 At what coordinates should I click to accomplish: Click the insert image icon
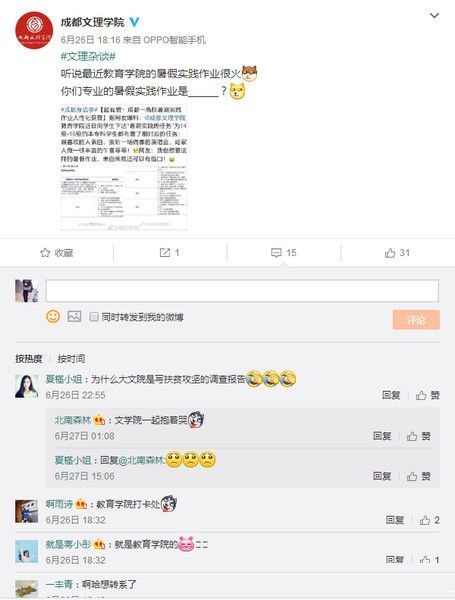coord(74,316)
